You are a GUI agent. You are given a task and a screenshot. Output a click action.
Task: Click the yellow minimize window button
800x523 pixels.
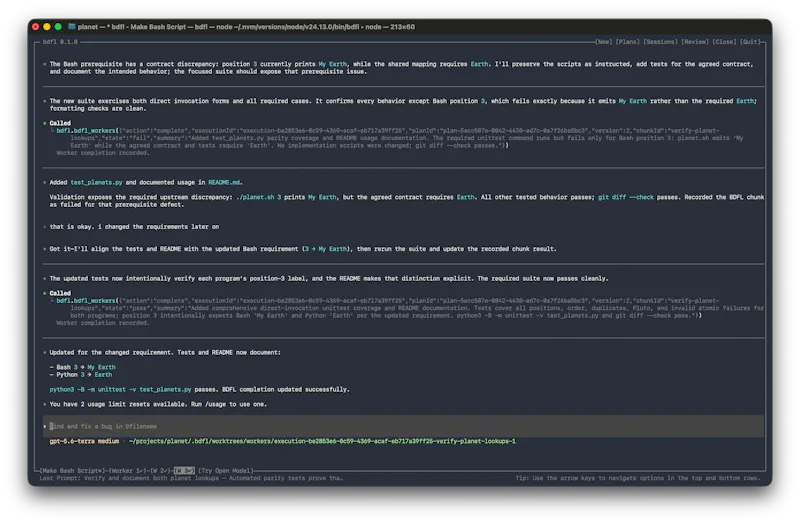[47, 27]
